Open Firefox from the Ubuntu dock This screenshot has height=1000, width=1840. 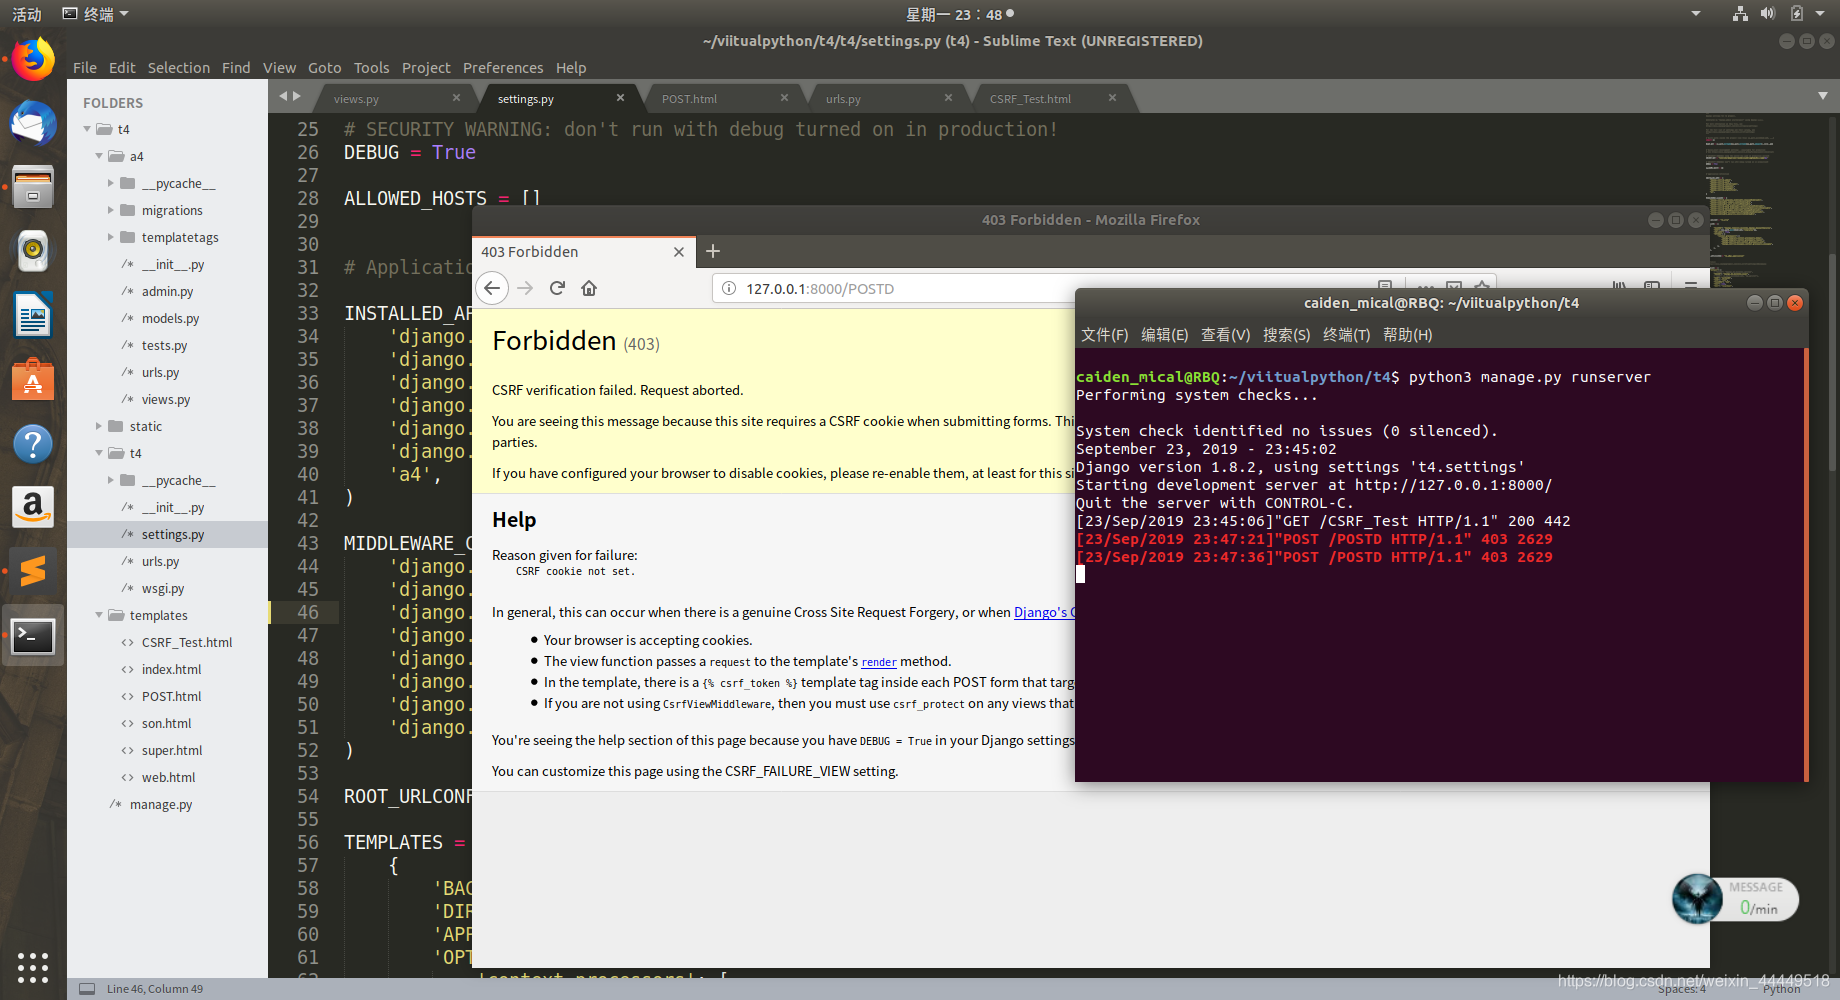tap(33, 60)
